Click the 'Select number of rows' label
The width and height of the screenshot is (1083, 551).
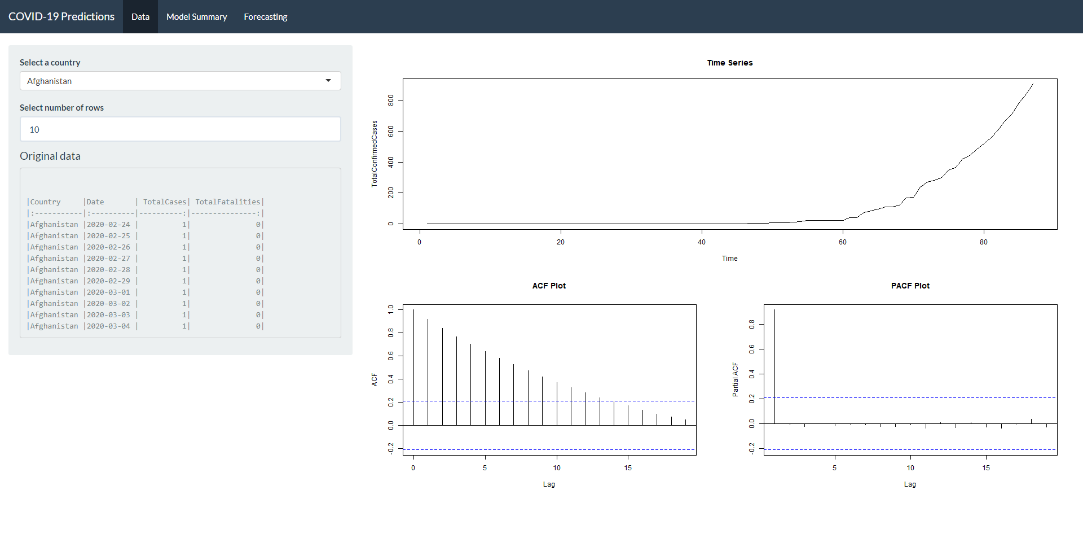(x=61, y=107)
